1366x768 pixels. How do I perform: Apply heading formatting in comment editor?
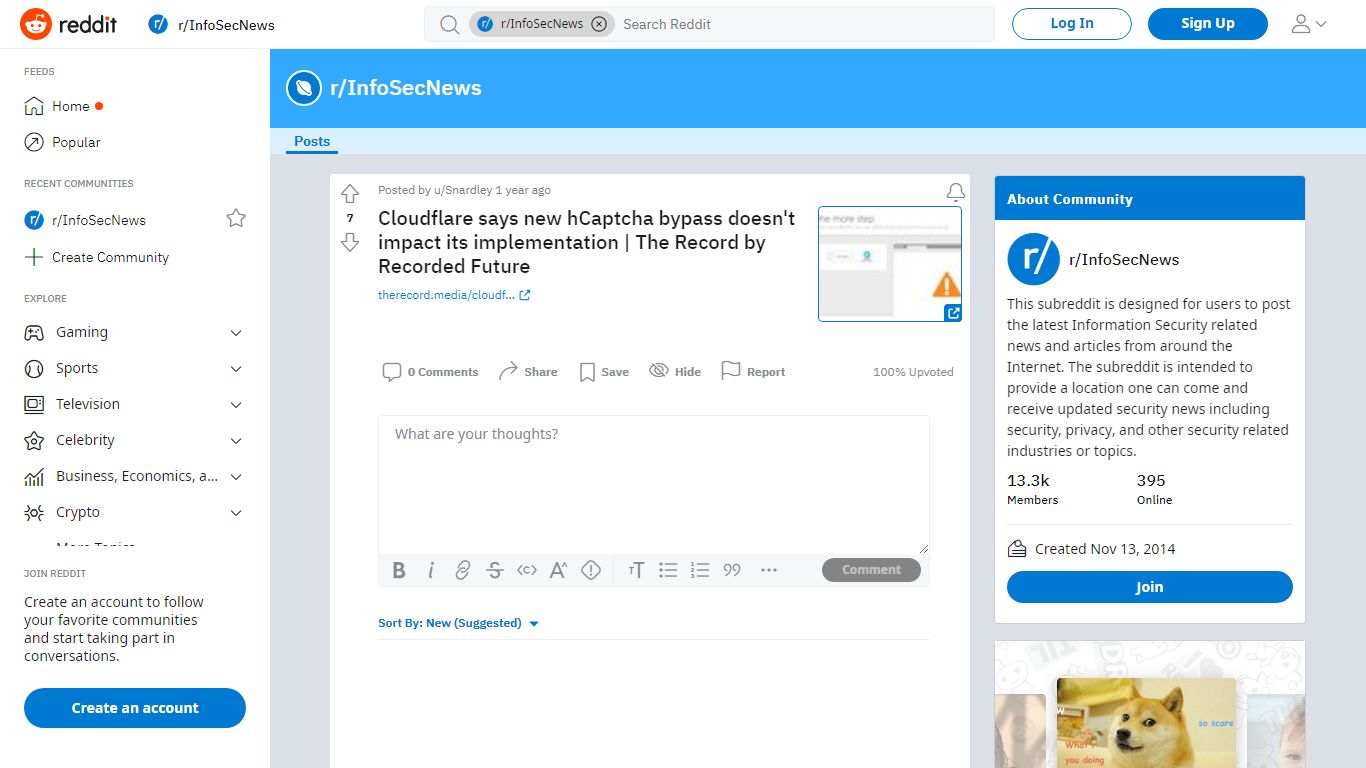[x=636, y=570]
